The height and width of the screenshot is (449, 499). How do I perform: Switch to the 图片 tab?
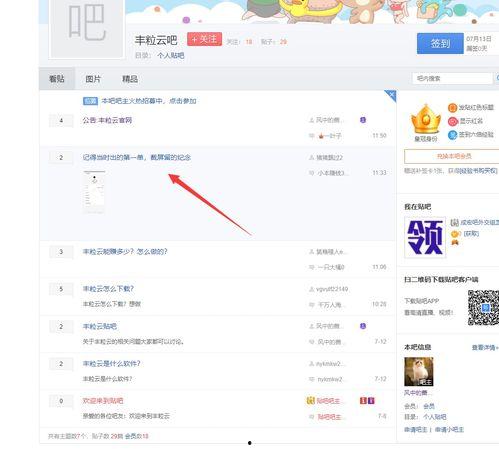pos(93,79)
